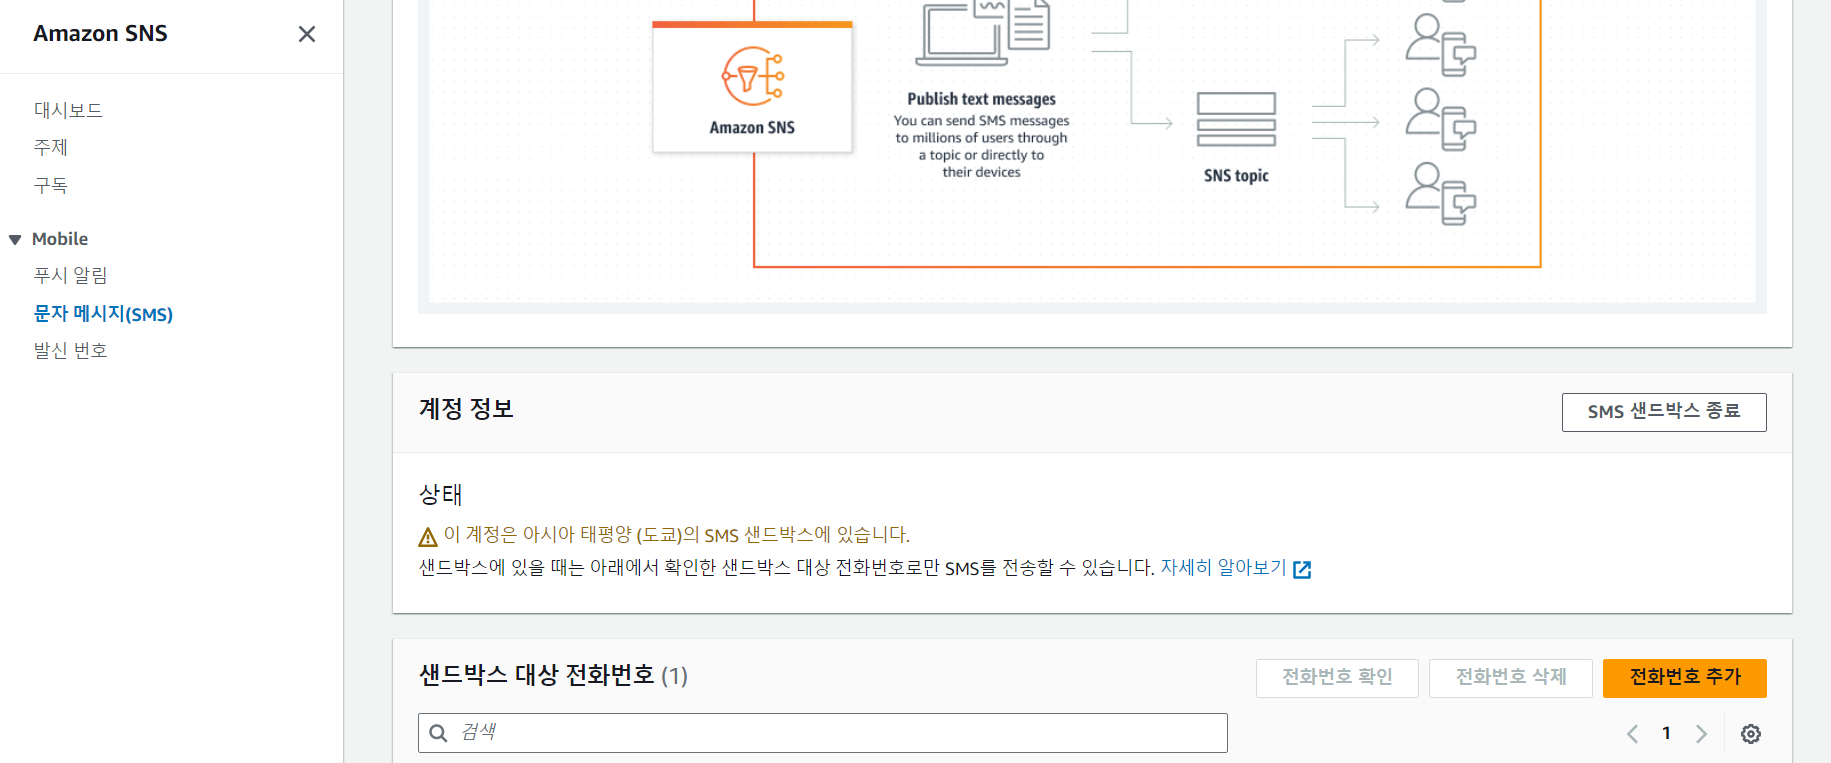Click the SNS topic icon in diagram

tap(1236, 120)
